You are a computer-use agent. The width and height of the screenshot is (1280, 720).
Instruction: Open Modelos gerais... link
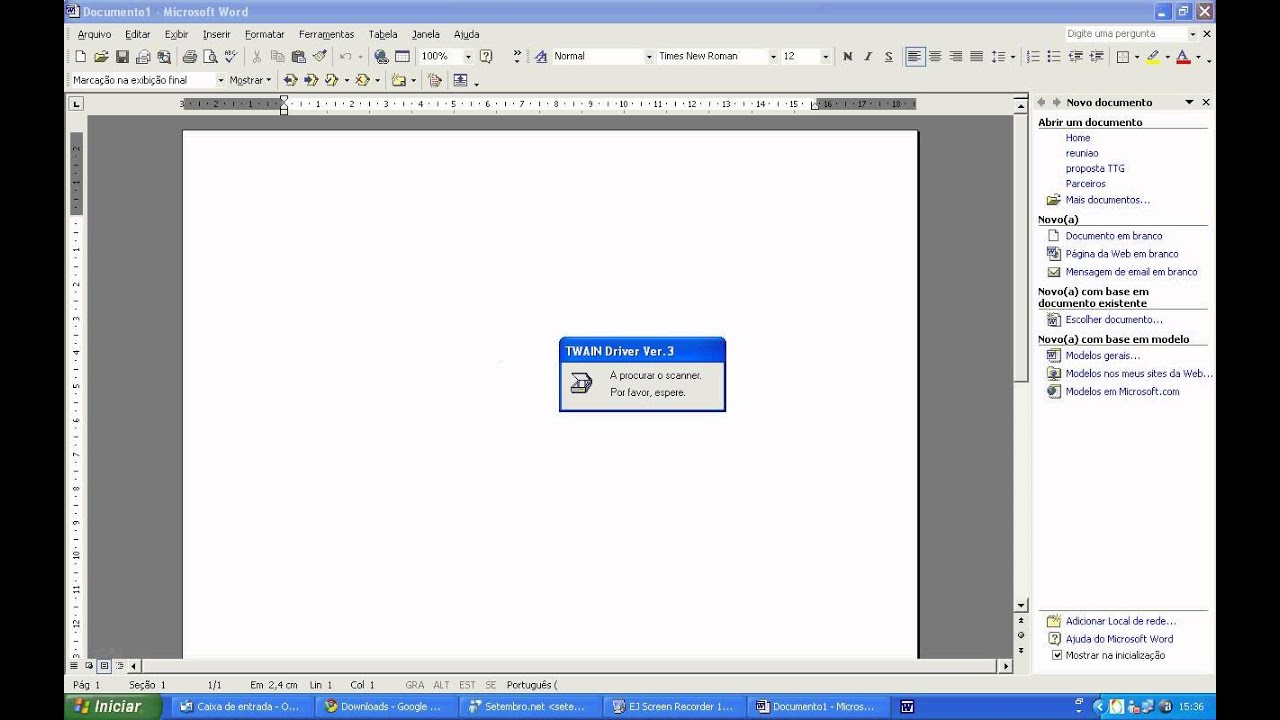[1102, 356]
